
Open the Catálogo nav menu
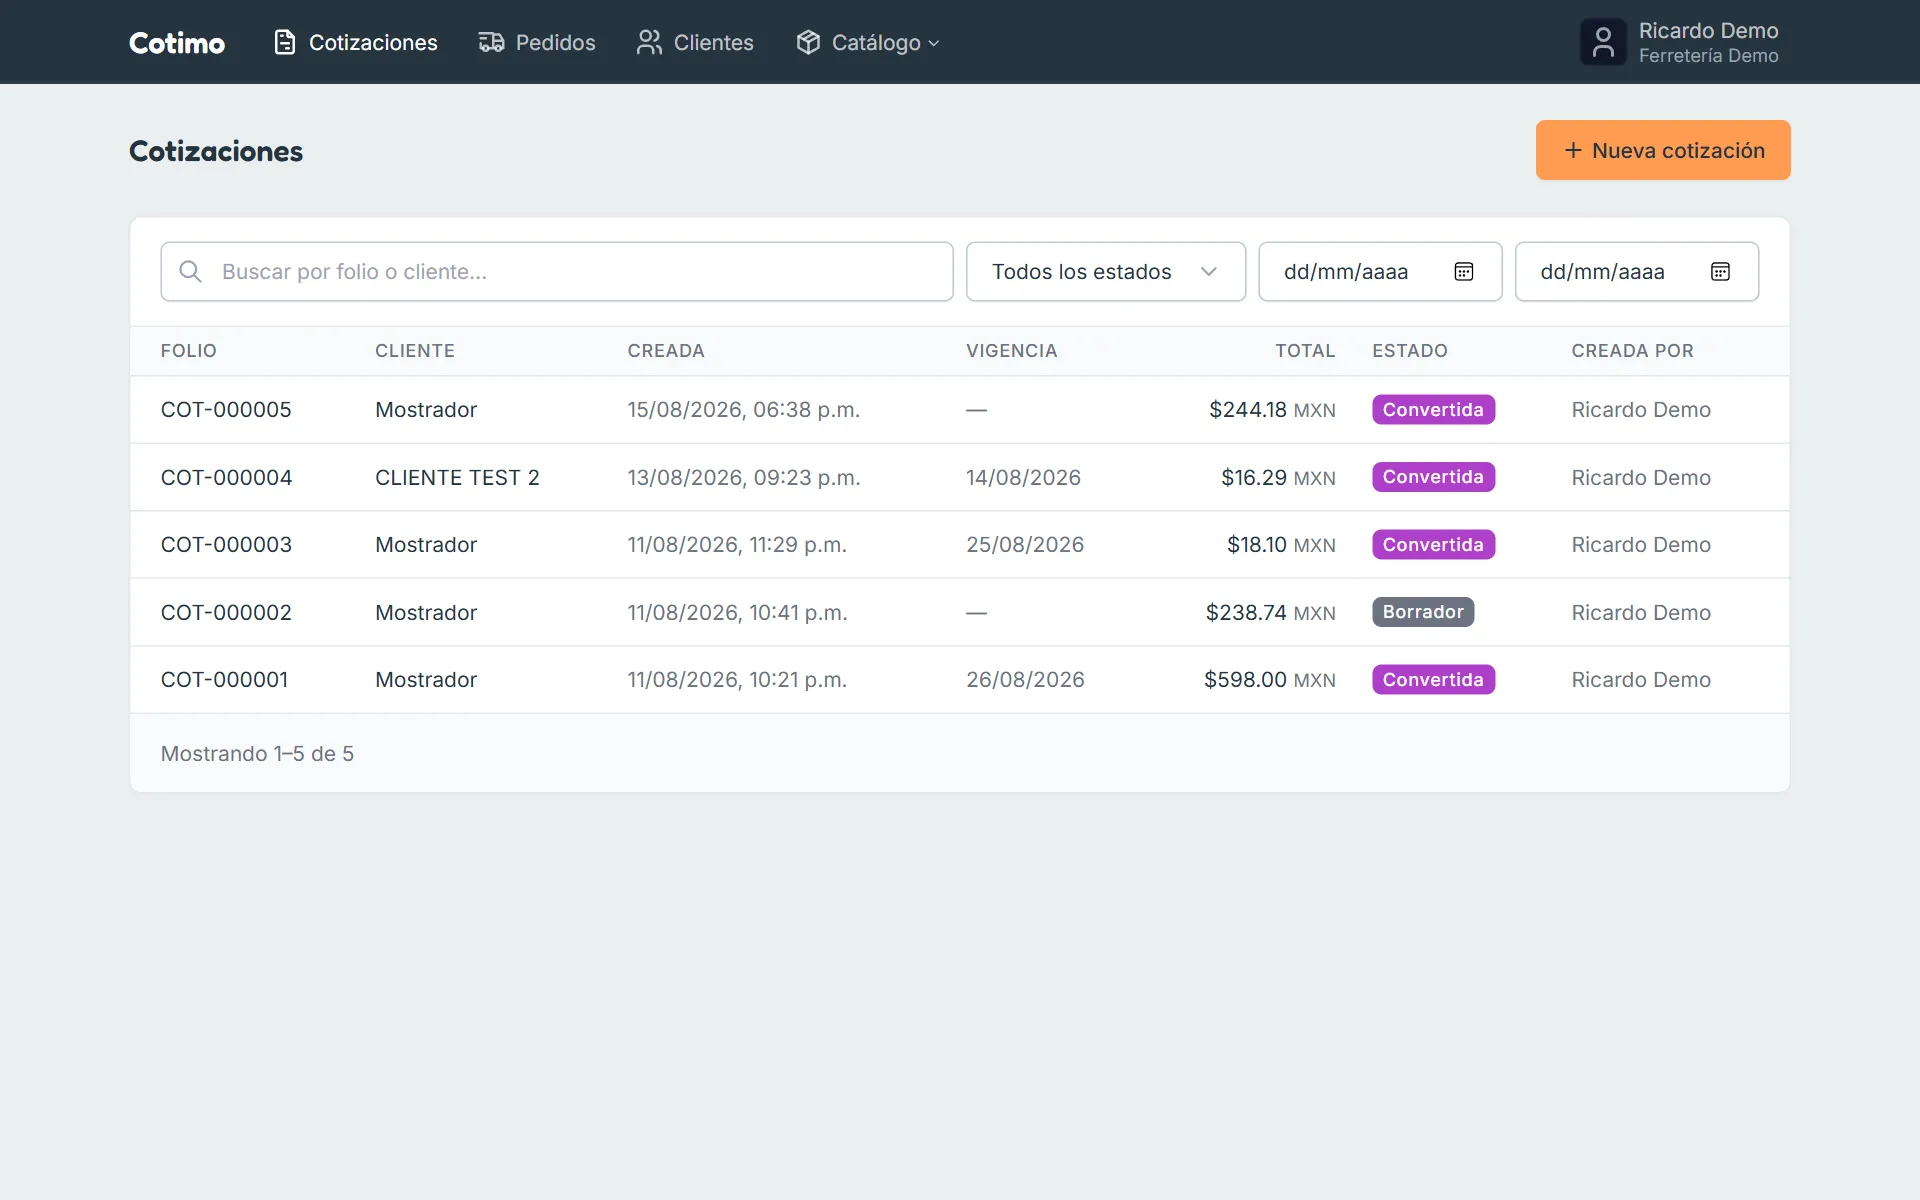click(x=868, y=42)
